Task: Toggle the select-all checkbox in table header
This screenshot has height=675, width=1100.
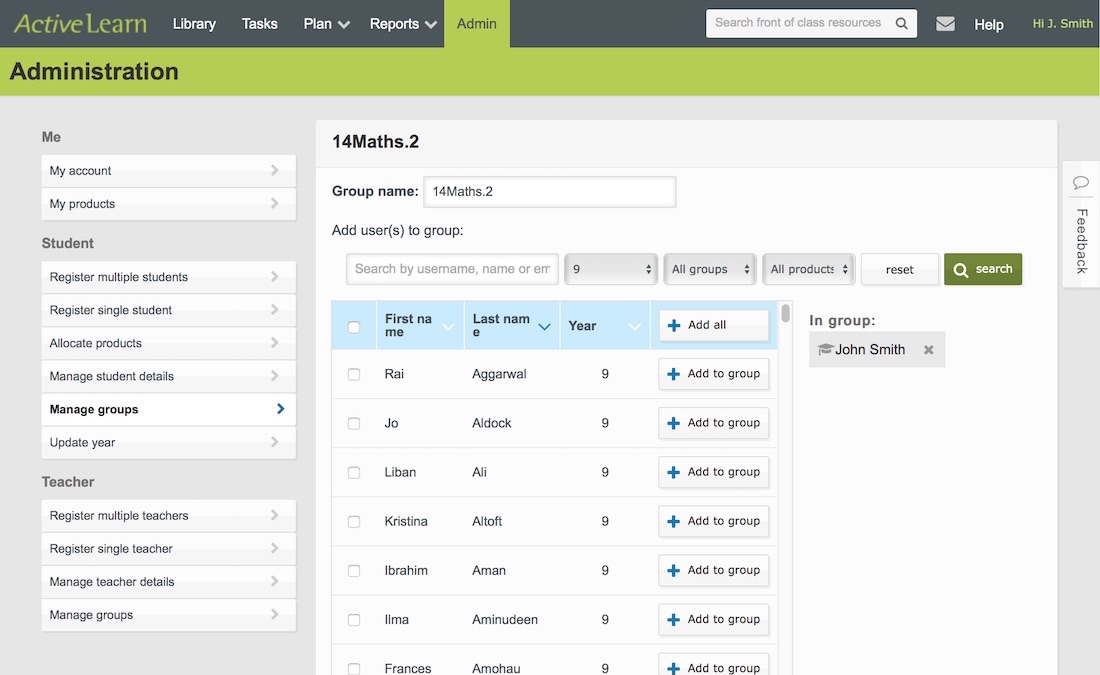Action: pos(354,326)
